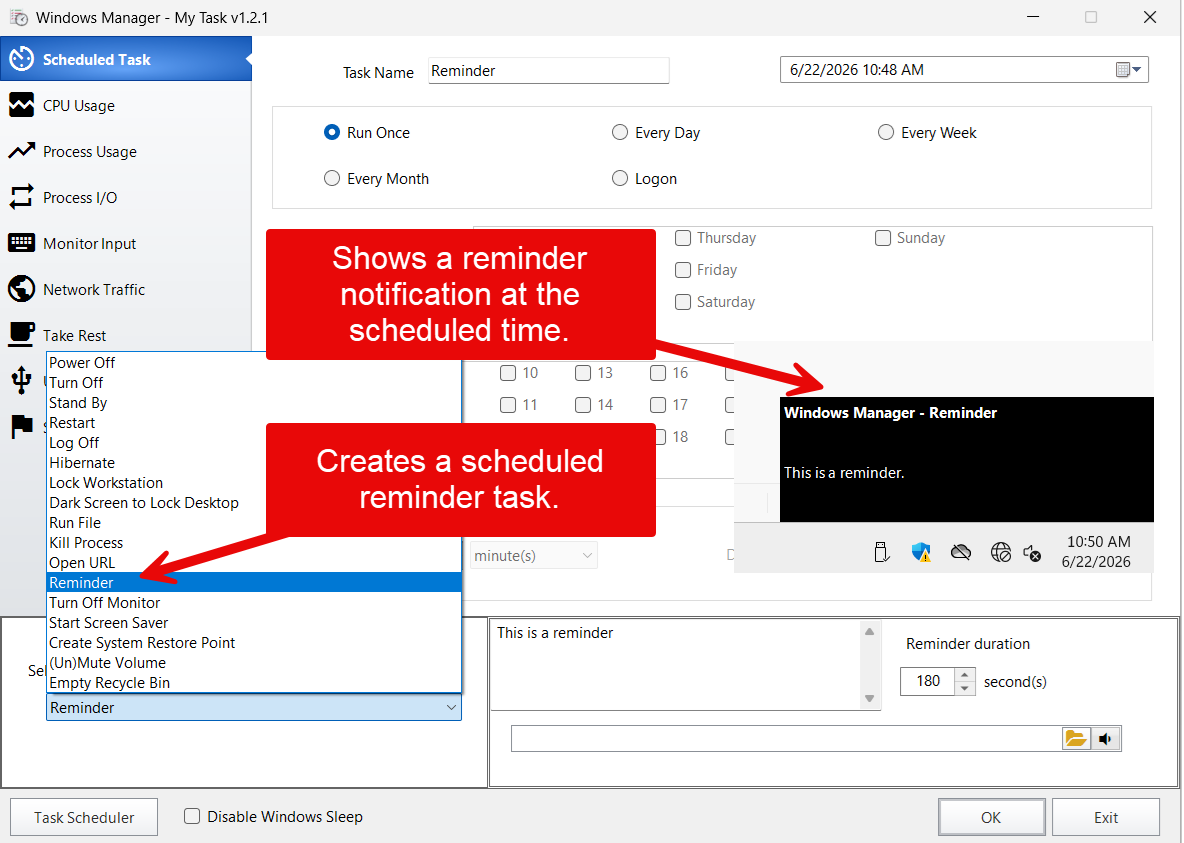
Task: Select the Every Week radio button
Action: (x=886, y=132)
